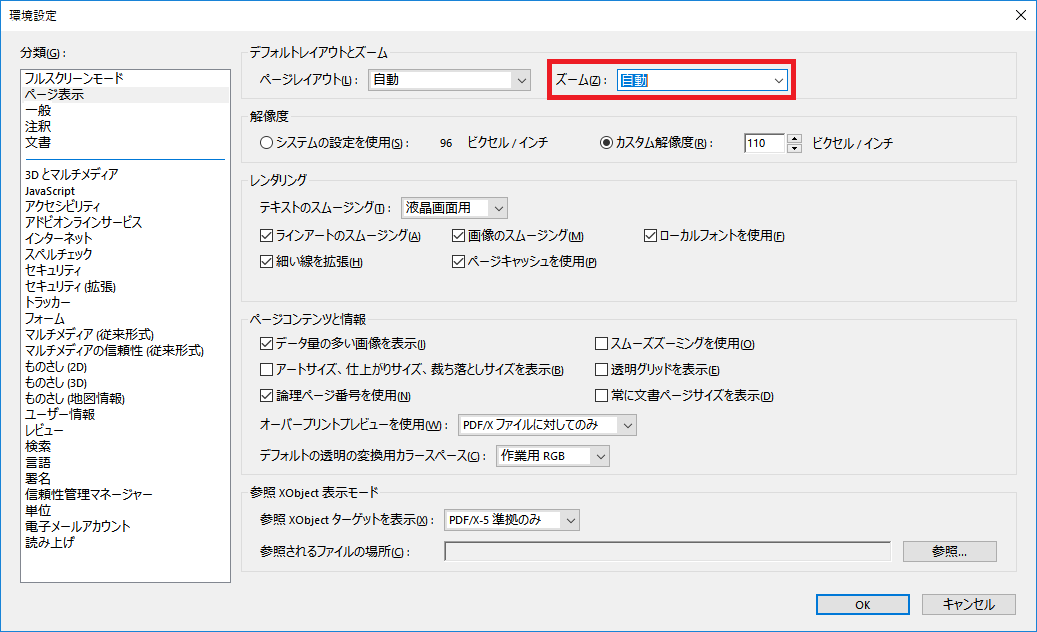Open ページレイアウト dropdown
The image size is (1037, 632).
pyautogui.click(x=449, y=80)
